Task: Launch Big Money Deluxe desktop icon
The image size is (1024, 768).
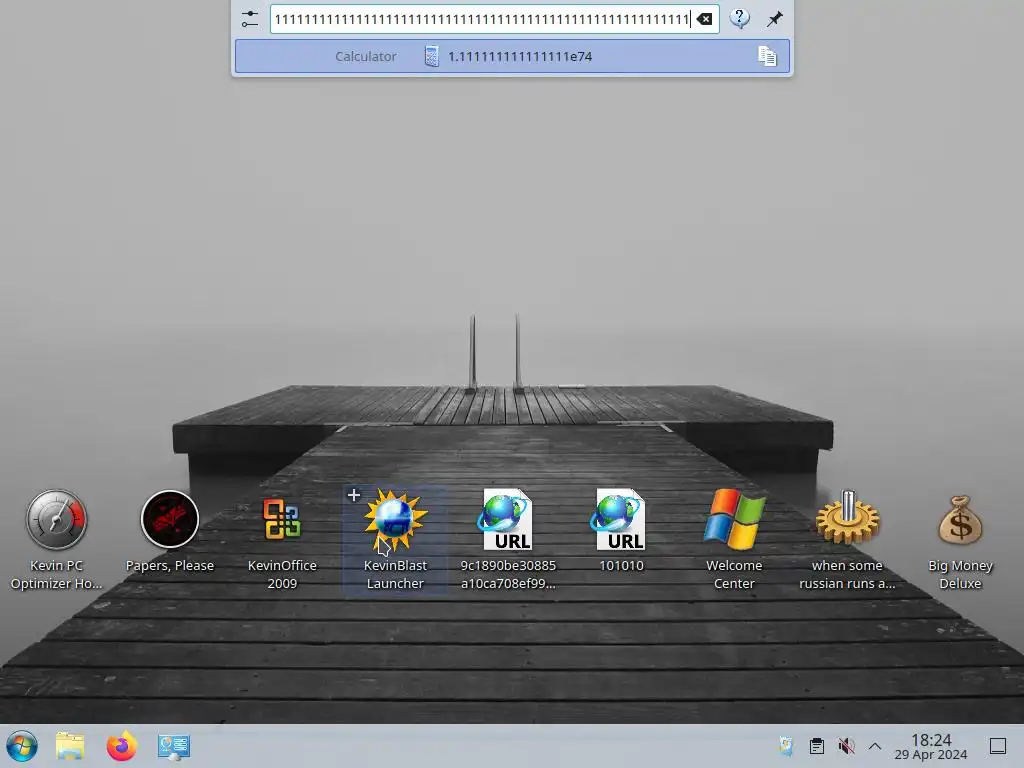Action: click(x=960, y=542)
